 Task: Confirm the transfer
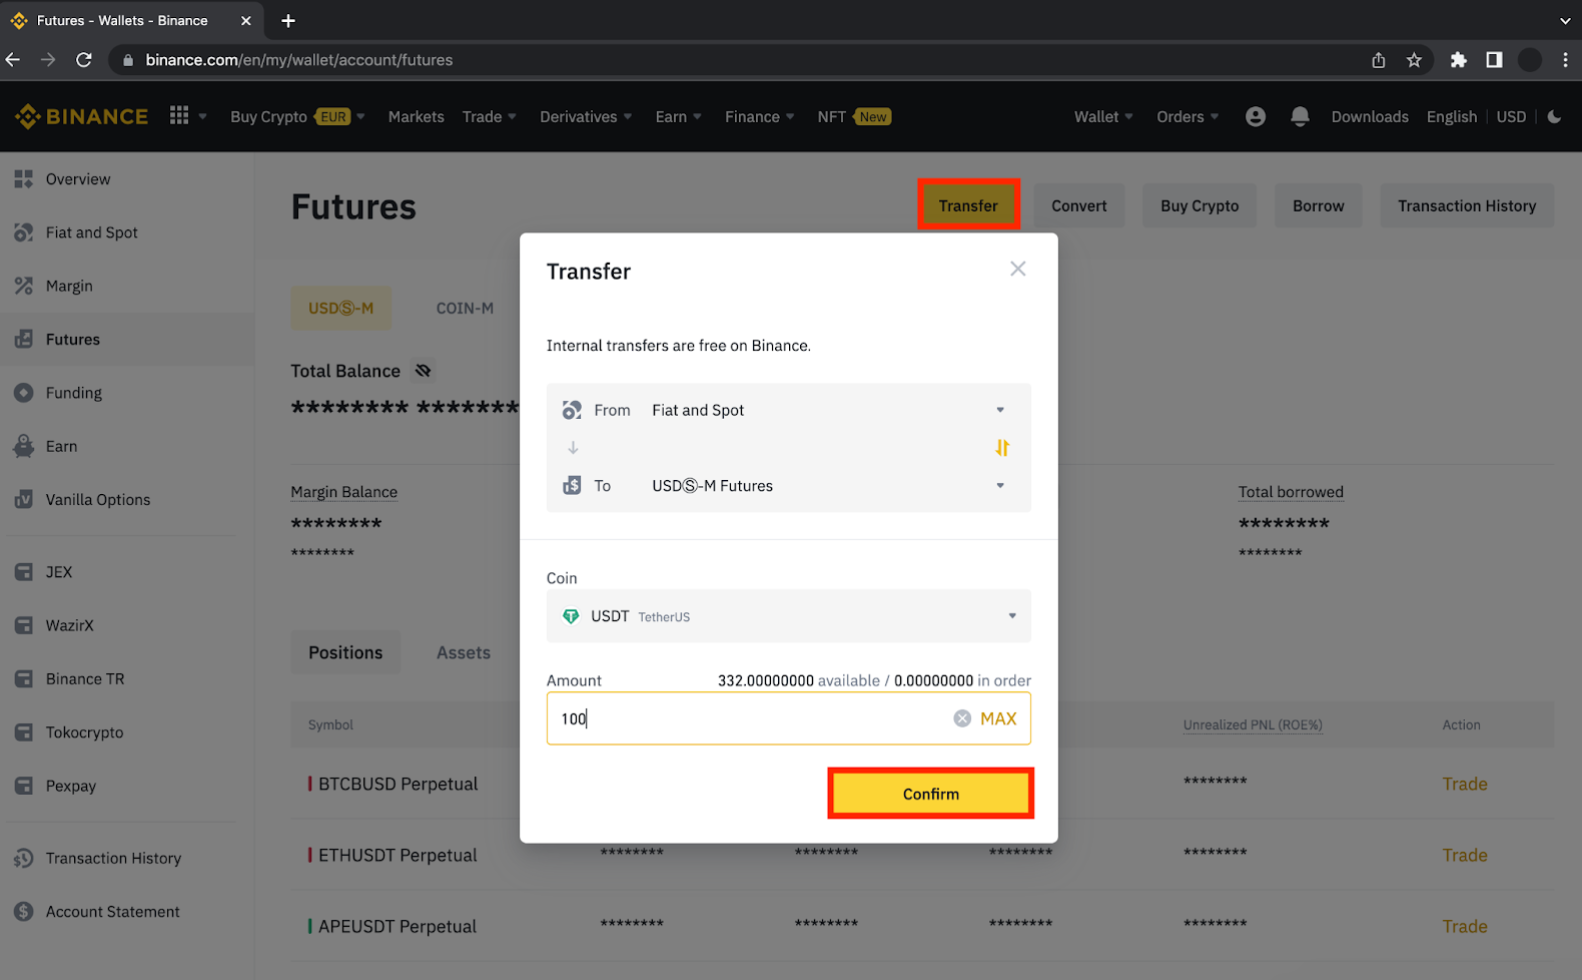pos(931,794)
